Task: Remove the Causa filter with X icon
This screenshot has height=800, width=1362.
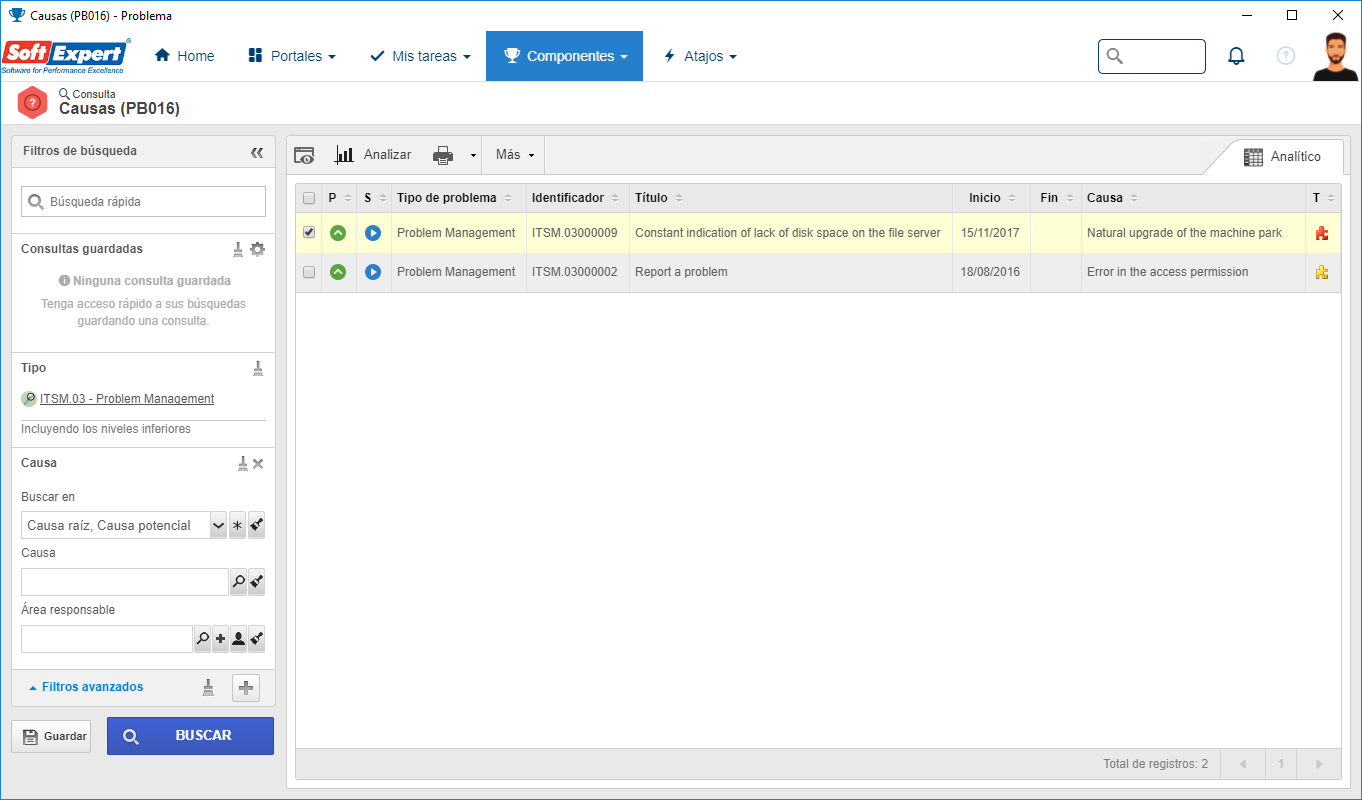Action: pyautogui.click(x=258, y=464)
